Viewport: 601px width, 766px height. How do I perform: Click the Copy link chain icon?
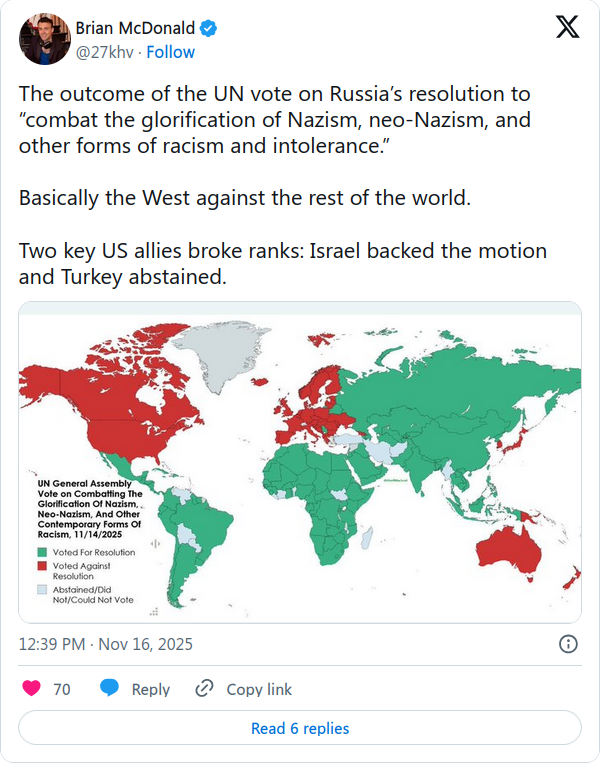(204, 689)
